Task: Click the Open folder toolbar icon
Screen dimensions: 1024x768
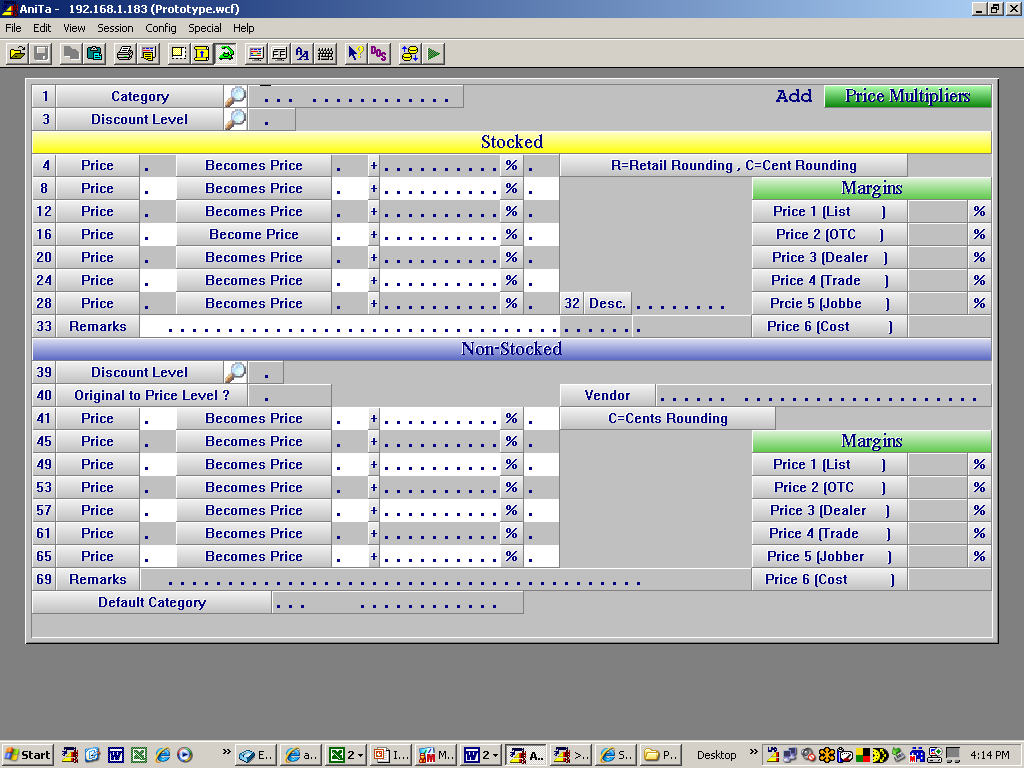Action: coord(18,54)
